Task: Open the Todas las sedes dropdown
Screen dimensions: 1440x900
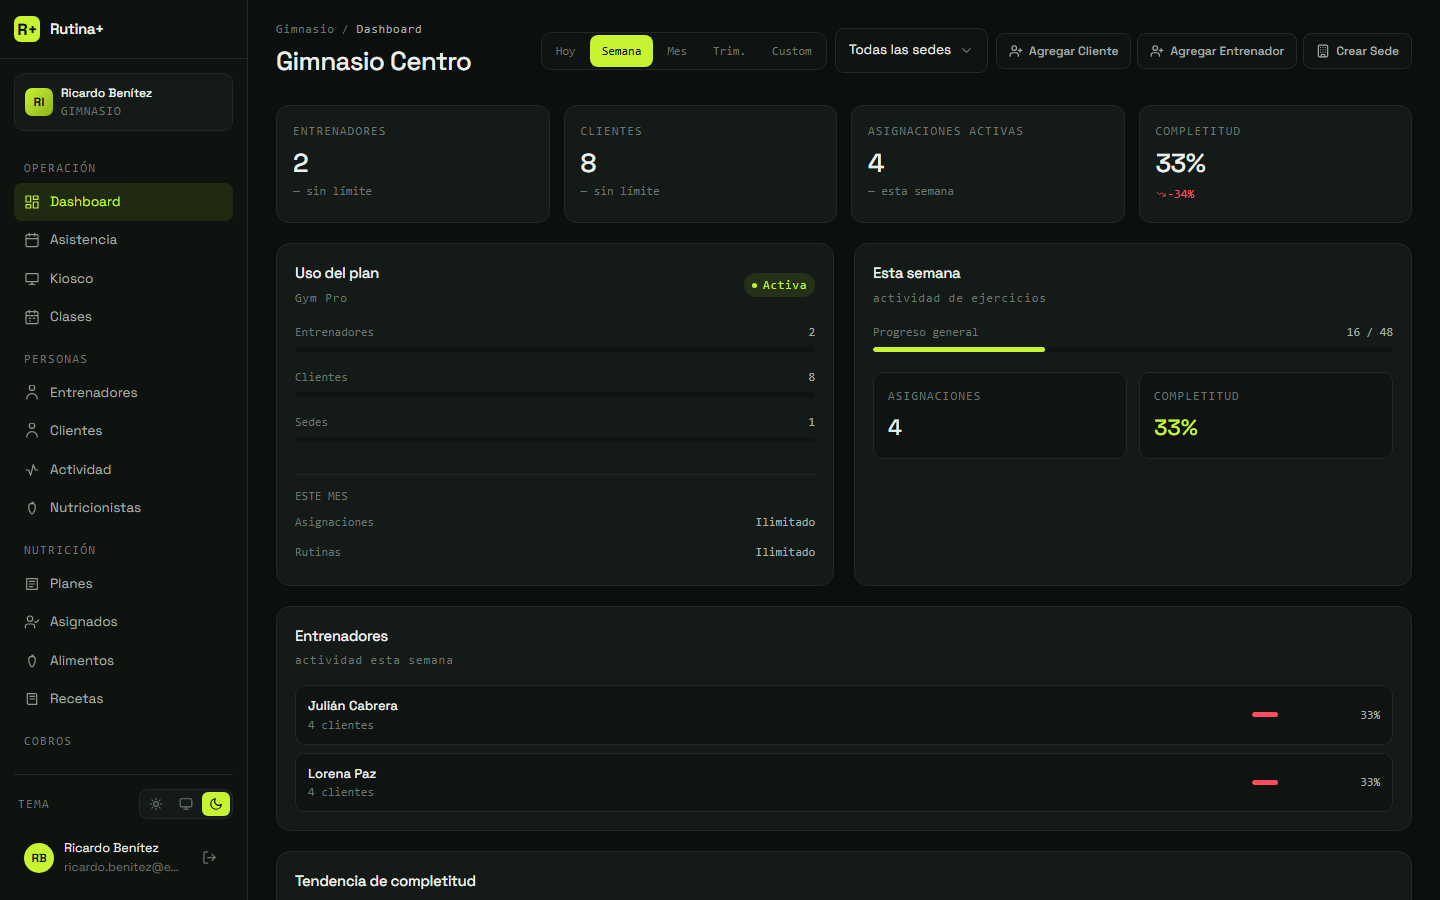Action: [911, 50]
